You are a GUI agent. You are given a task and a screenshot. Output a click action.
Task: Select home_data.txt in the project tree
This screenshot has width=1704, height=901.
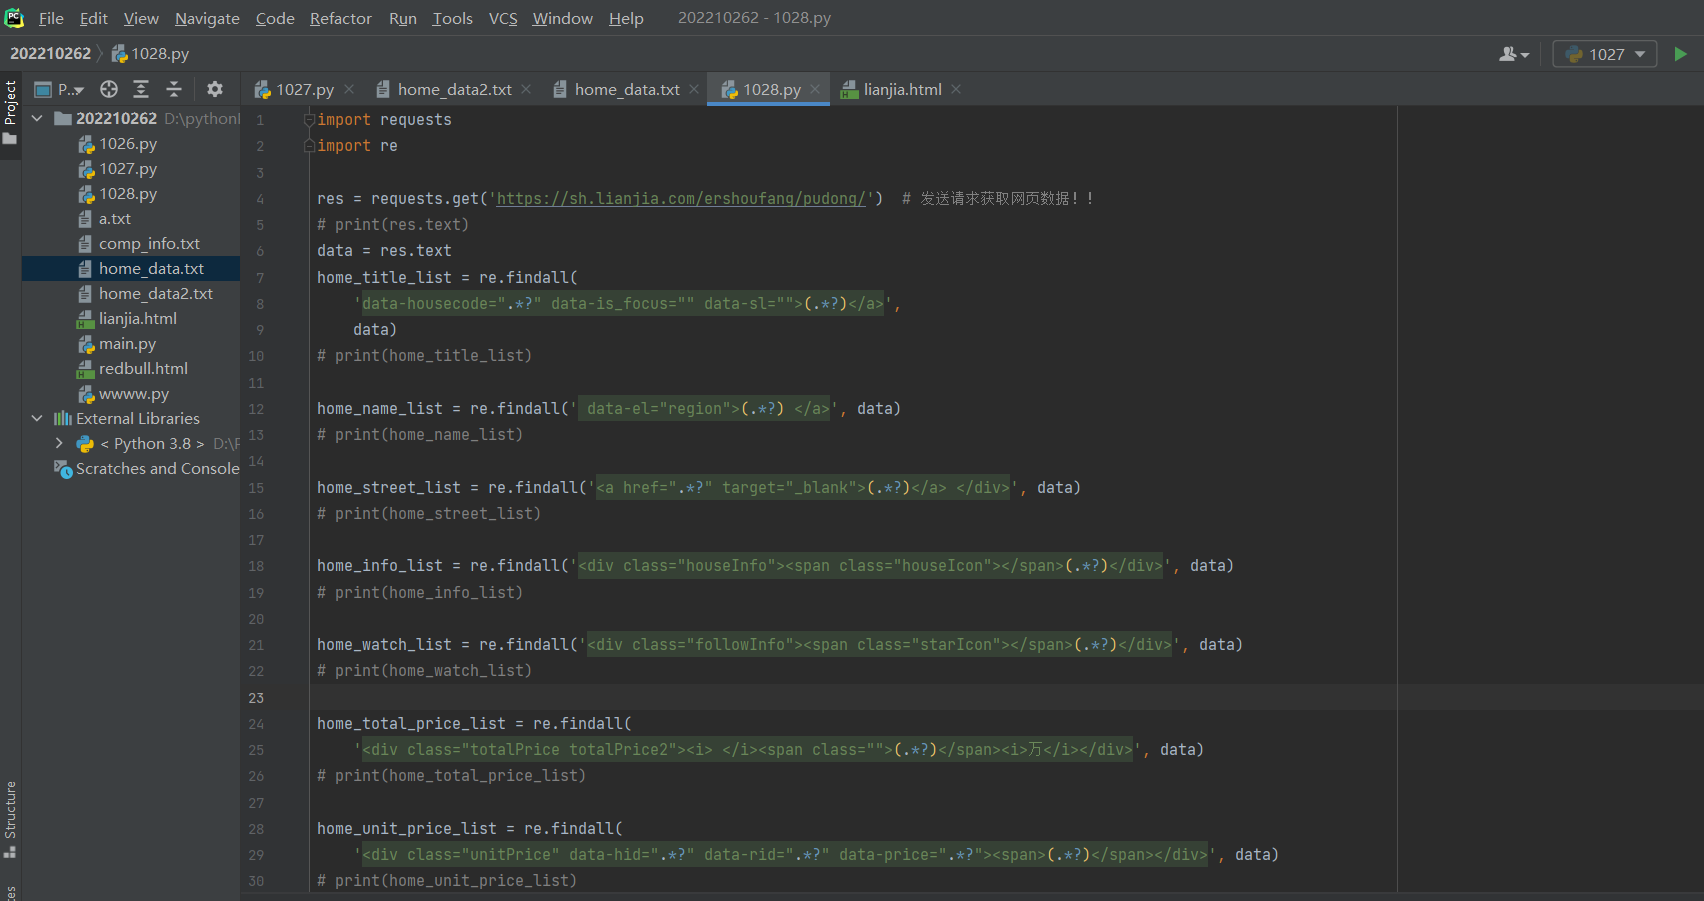tap(131, 269)
